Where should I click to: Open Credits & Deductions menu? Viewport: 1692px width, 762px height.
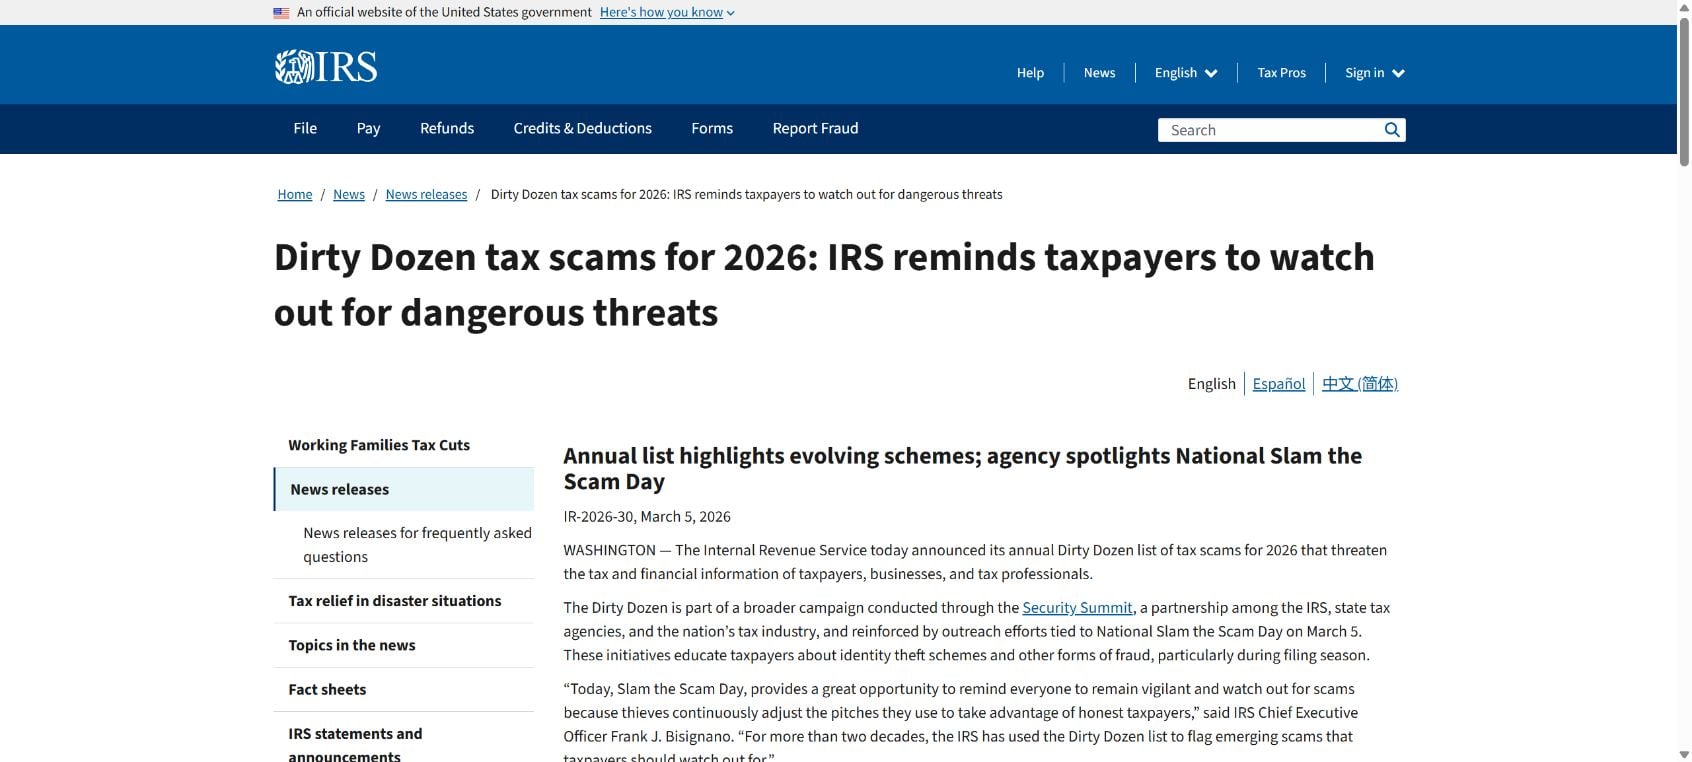click(582, 128)
